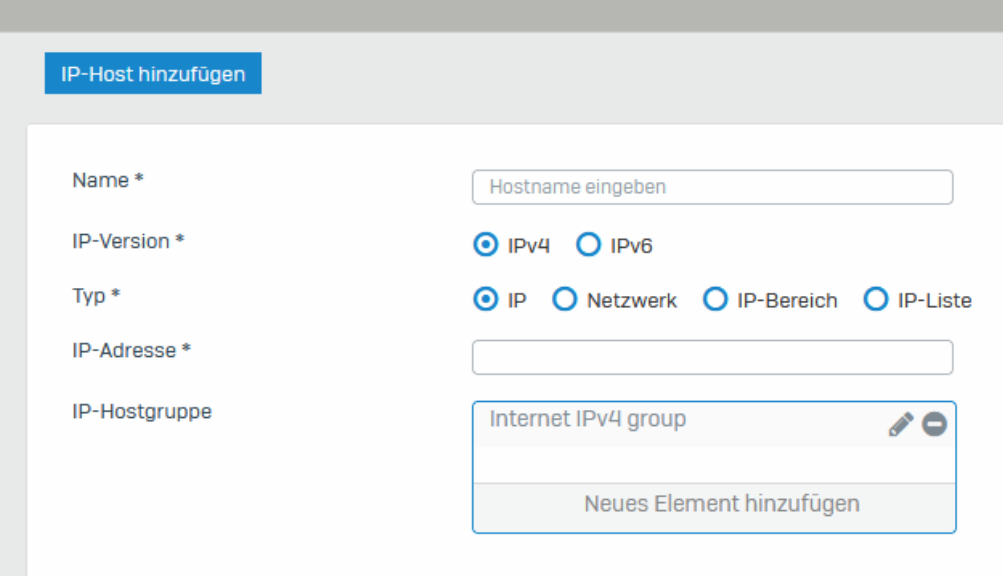This screenshot has height=576, width=1003.
Task: Click the empty row below Internet IPv4 group
Action: coord(715,465)
